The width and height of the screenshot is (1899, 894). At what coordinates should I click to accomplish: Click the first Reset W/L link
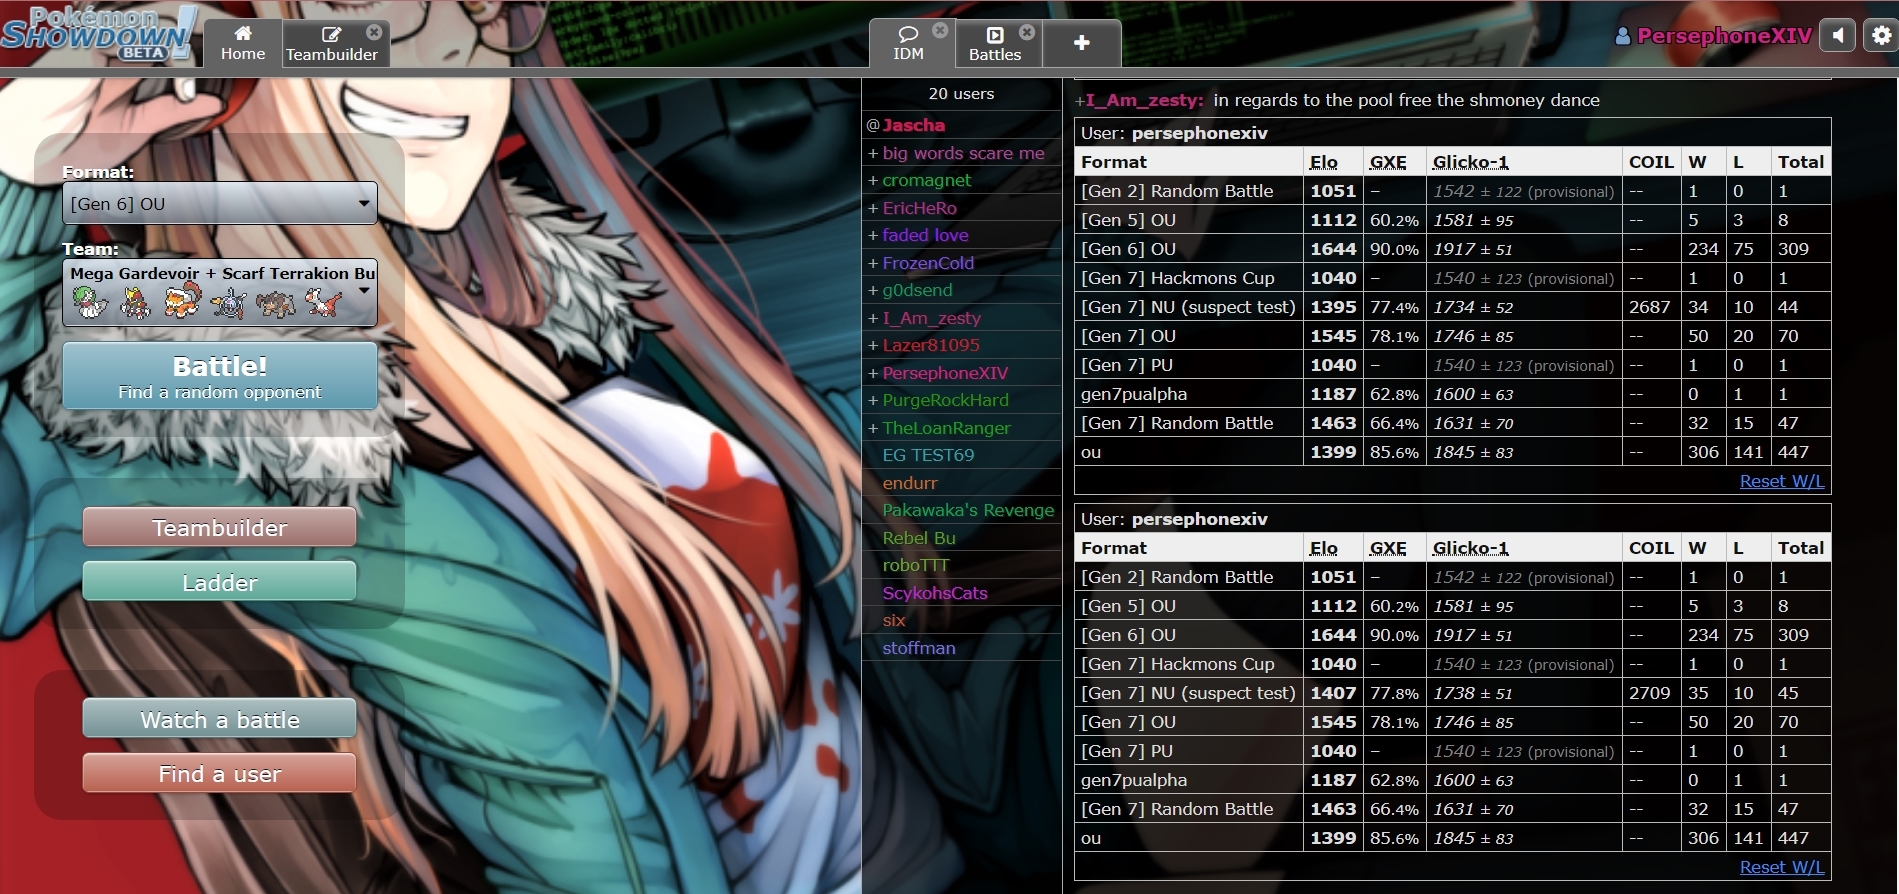pyautogui.click(x=1782, y=481)
